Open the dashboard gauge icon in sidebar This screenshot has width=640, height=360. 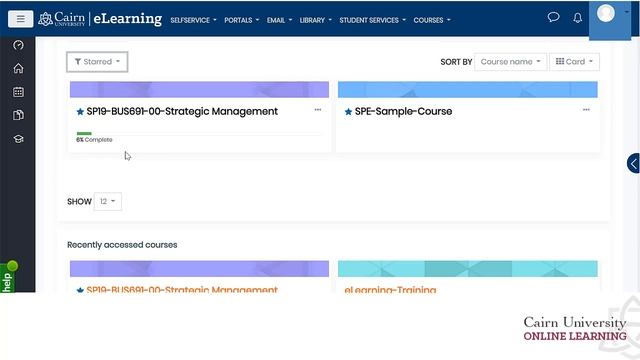[x=18, y=45]
